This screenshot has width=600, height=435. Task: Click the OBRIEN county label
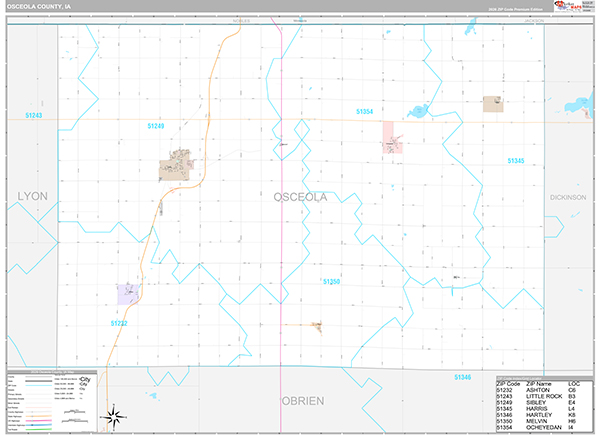(303, 401)
